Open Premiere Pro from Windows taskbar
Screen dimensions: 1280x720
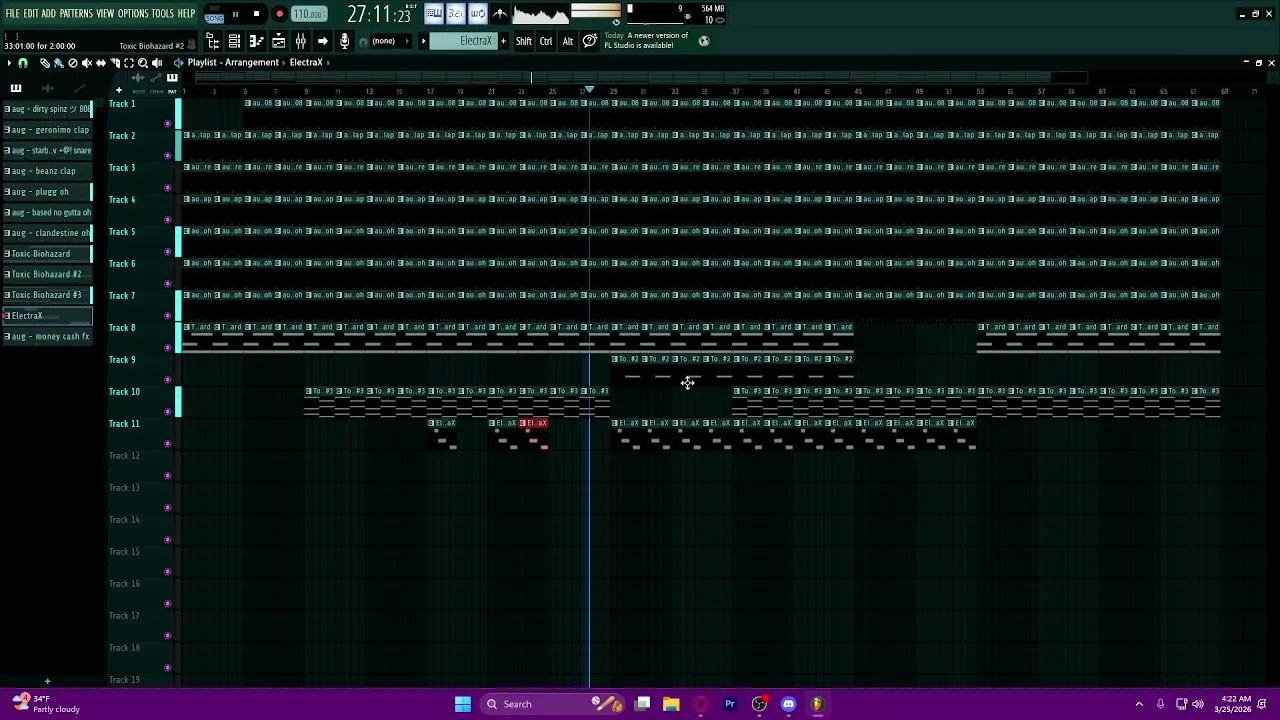pyautogui.click(x=730, y=704)
